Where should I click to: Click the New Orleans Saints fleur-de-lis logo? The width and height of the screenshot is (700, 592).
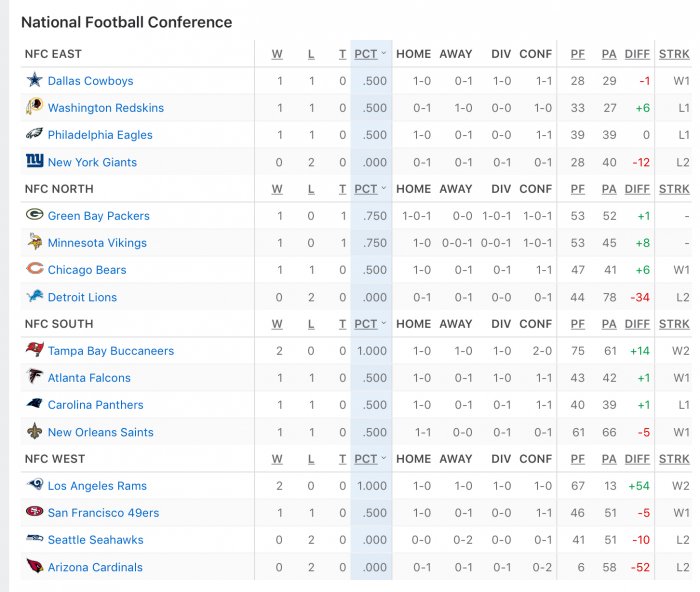point(34,431)
